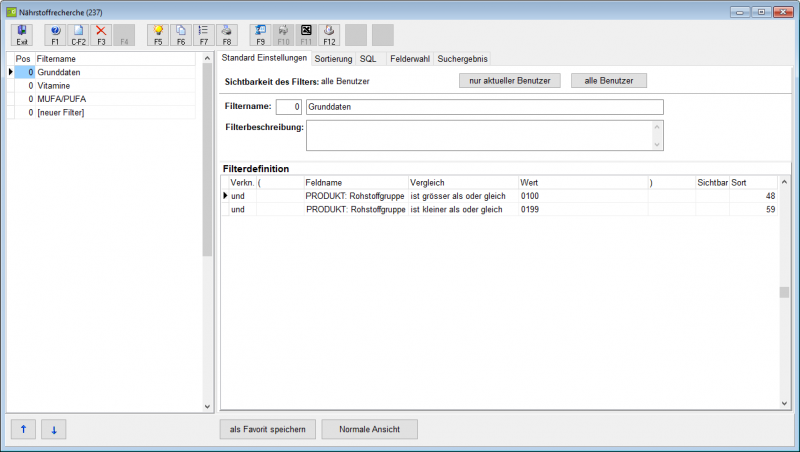The width and height of the screenshot is (800, 452).
Task: Select the Grunddaten filter row
Action: (105, 72)
